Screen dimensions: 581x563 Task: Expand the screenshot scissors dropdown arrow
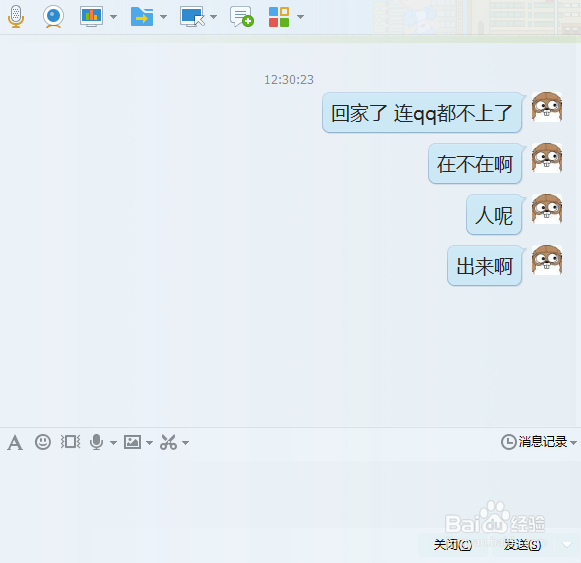185,443
